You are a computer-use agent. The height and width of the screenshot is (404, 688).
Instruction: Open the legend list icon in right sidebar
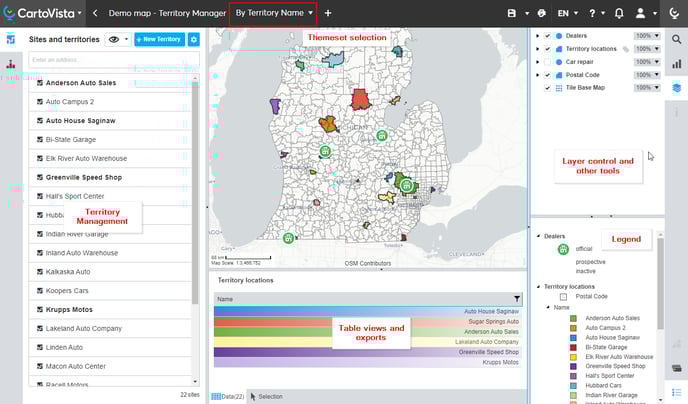coord(677,392)
